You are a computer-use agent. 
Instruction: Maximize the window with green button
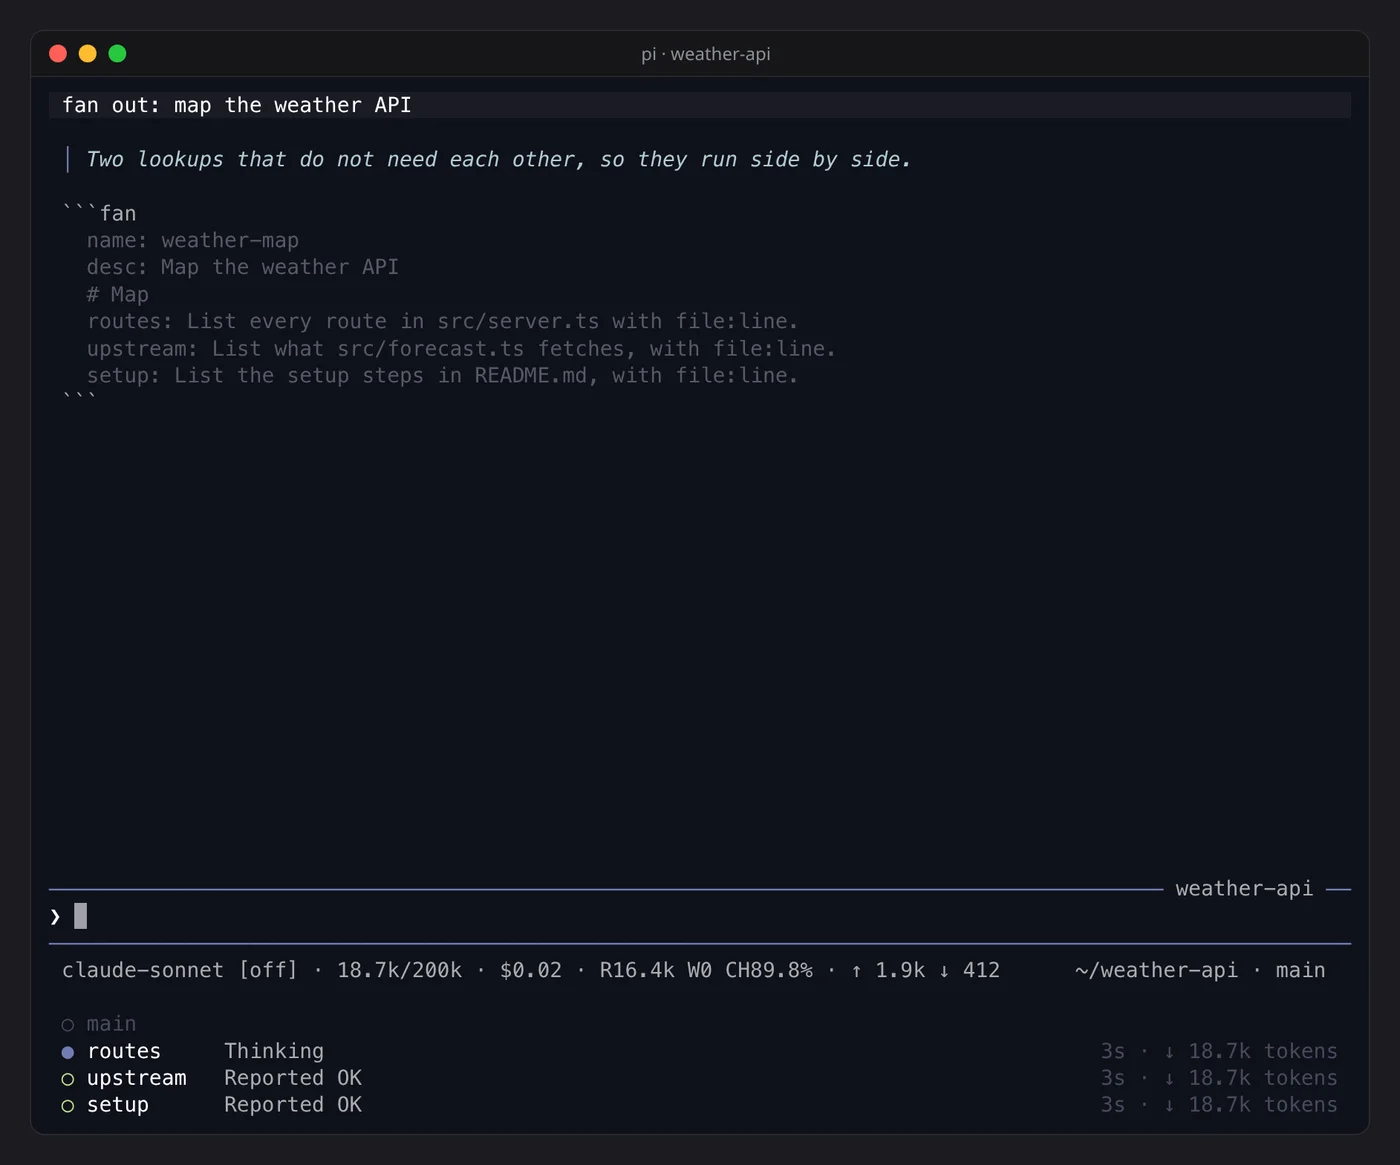117,54
